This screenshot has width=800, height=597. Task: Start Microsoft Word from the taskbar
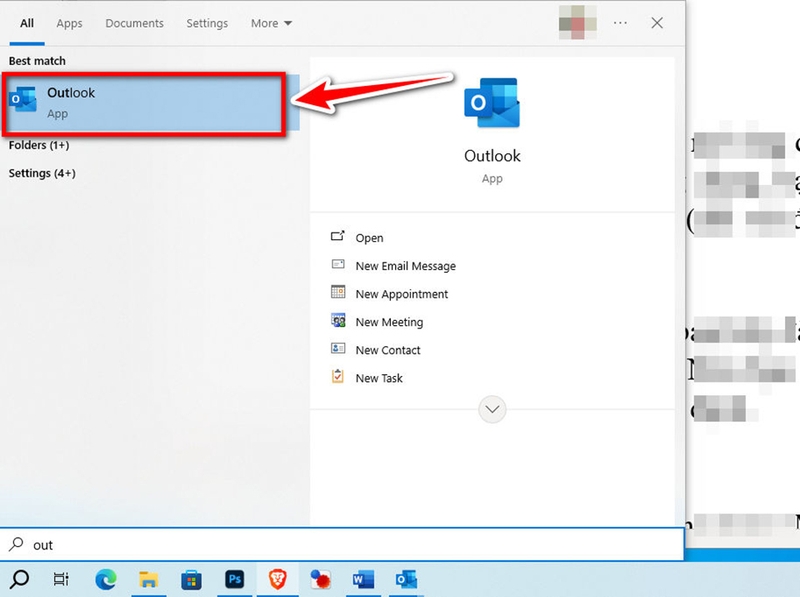tap(362, 580)
